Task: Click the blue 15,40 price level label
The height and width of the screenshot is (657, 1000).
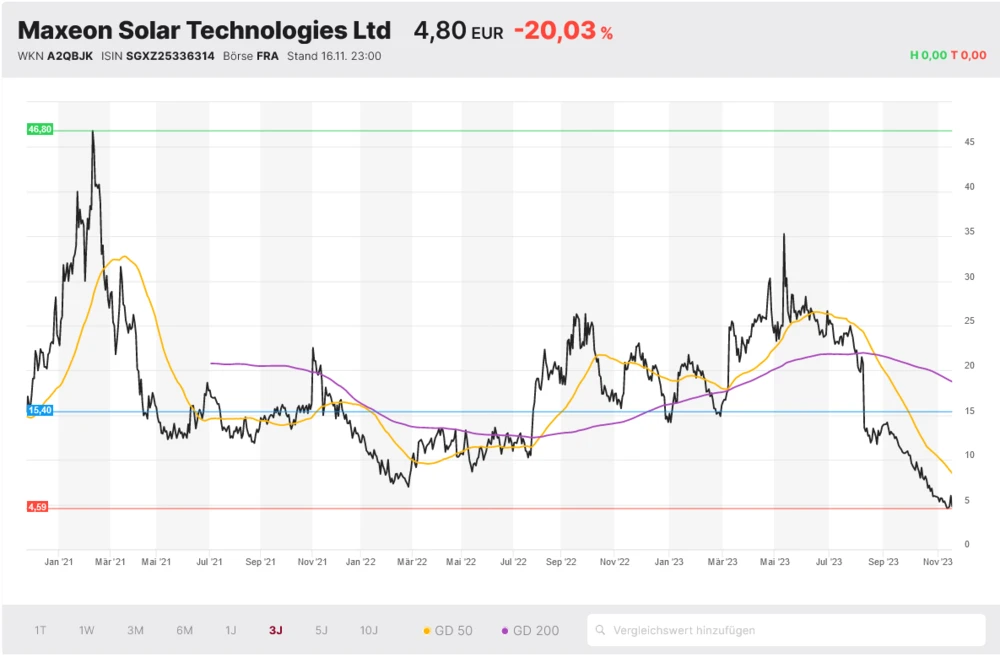Action: tap(40, 410)
